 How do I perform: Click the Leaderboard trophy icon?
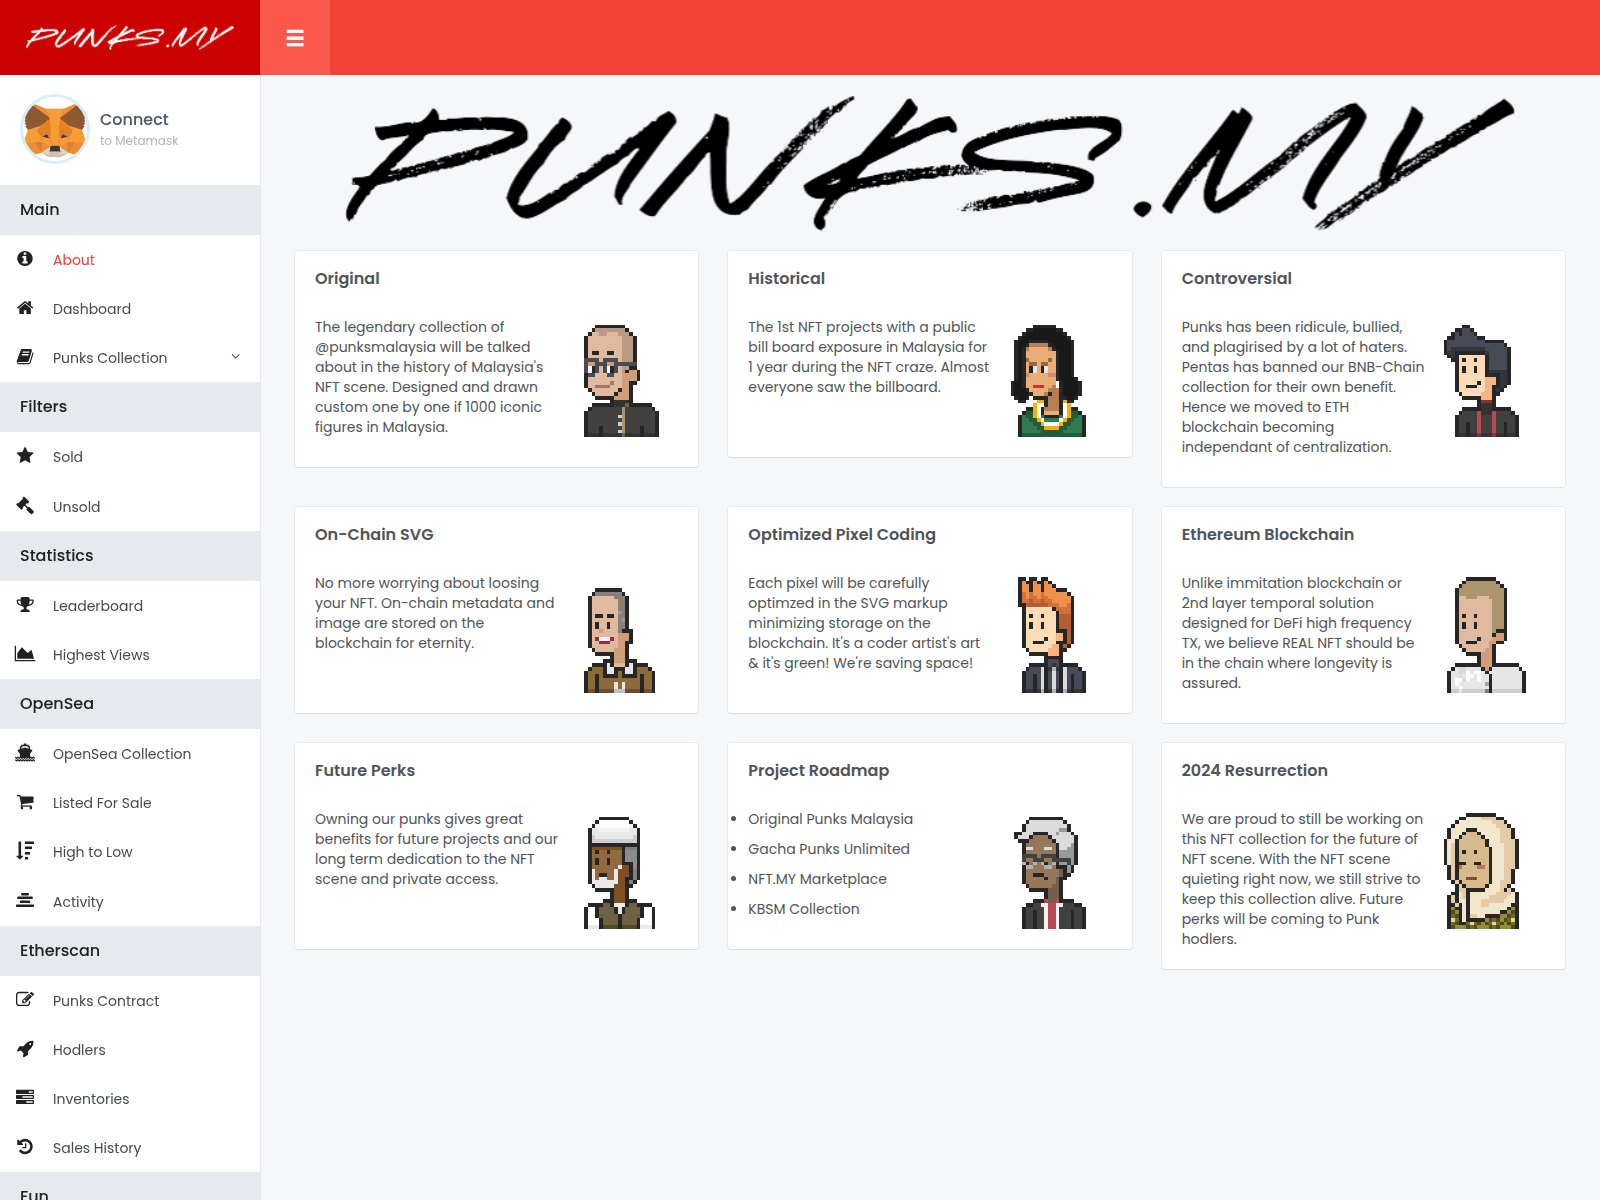pos(26,605)
